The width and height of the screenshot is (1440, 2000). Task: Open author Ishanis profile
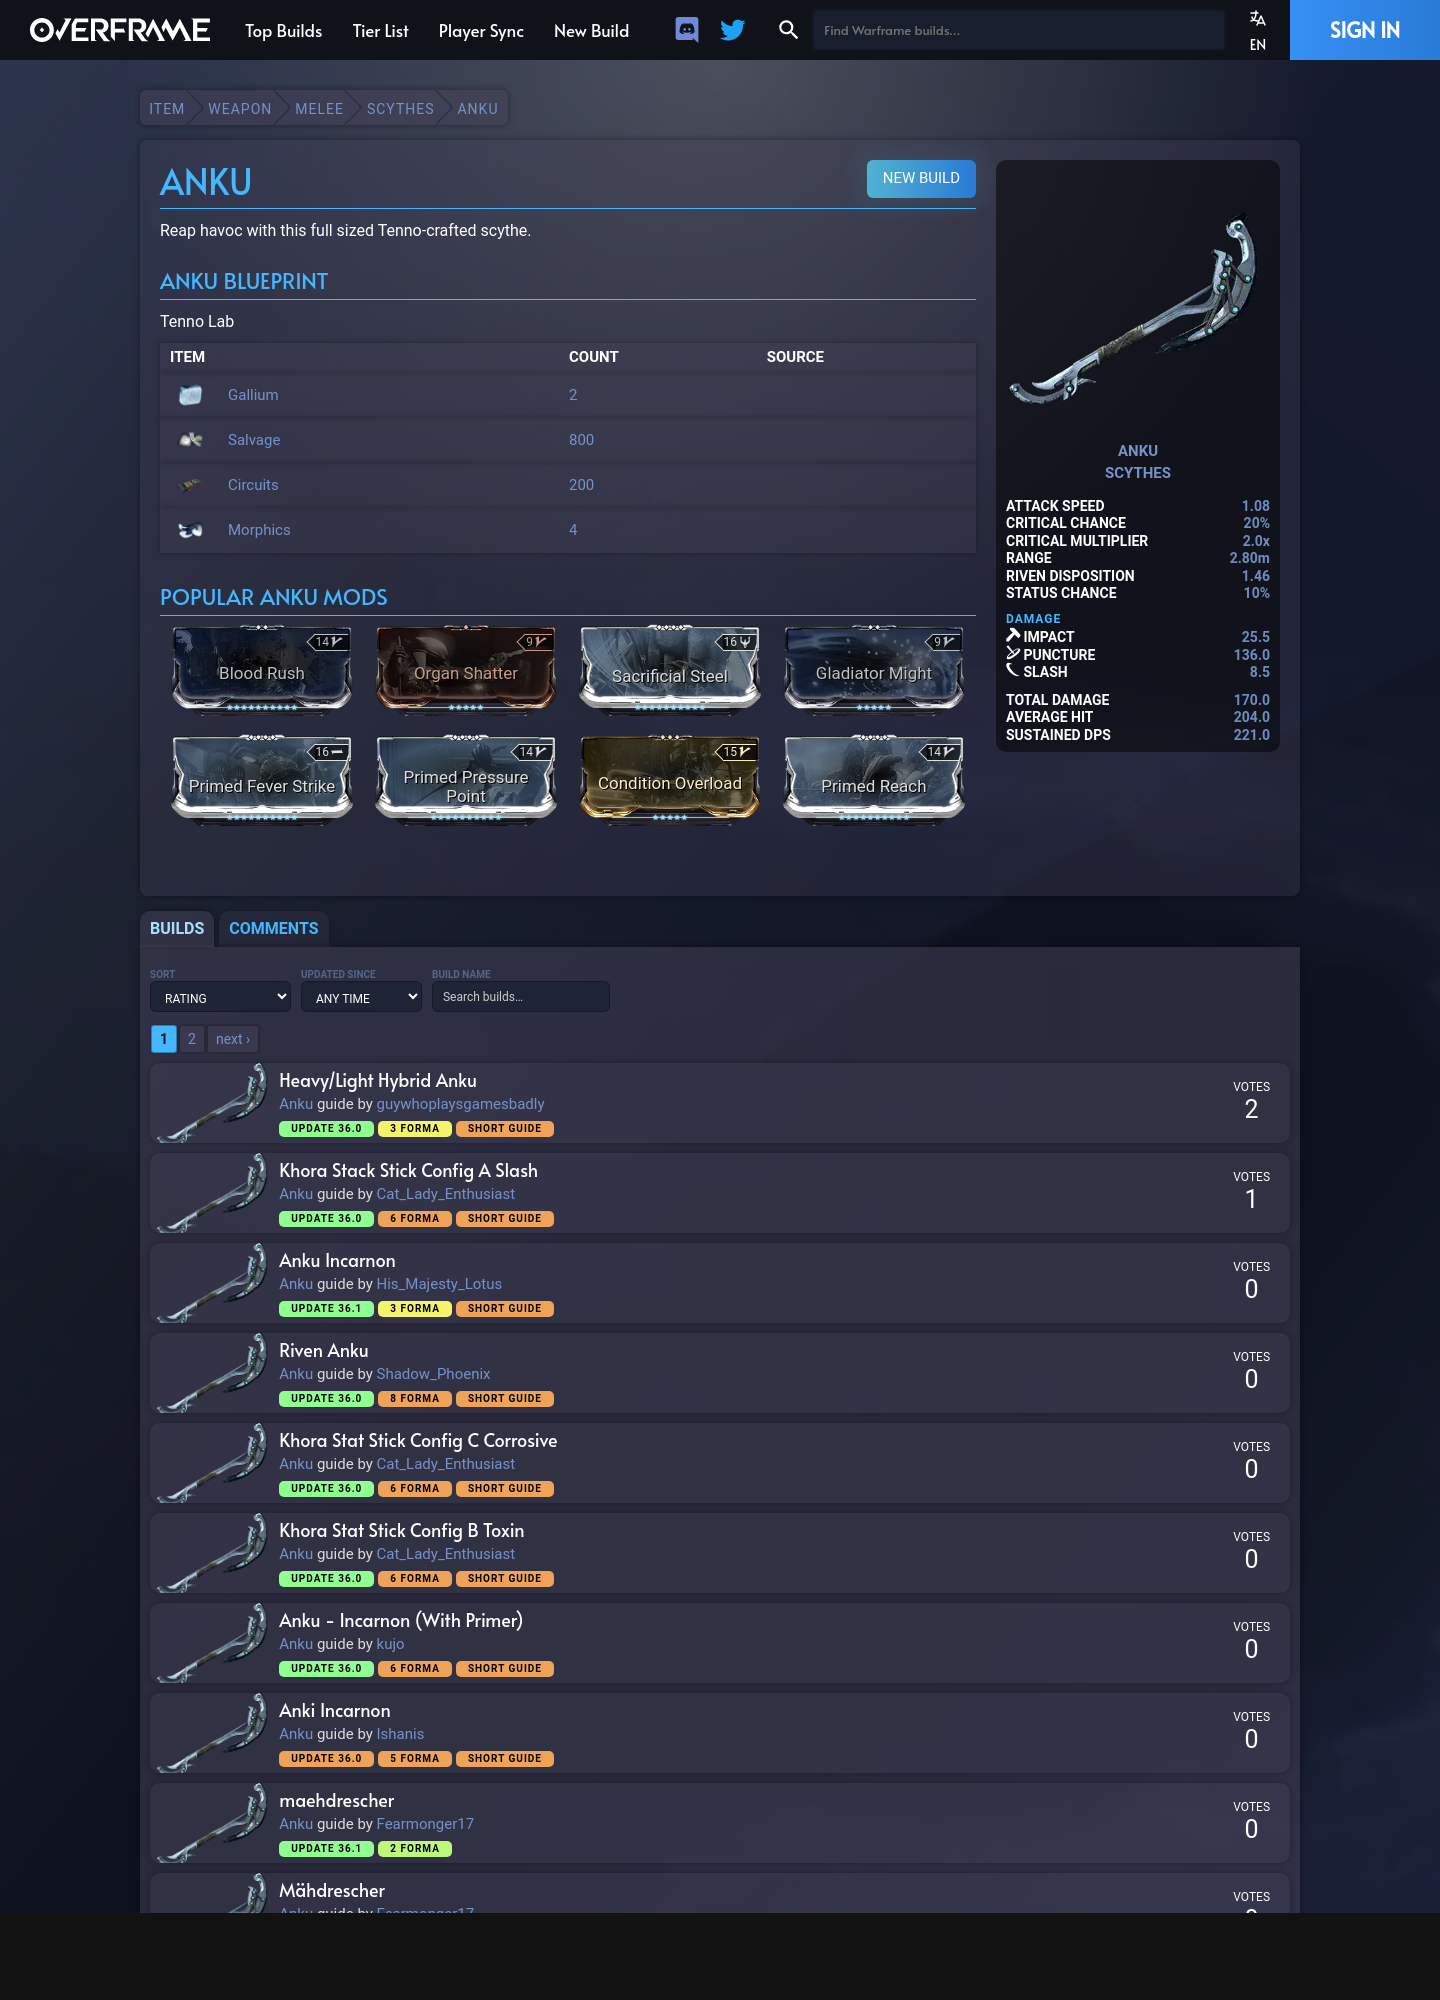click(400, 1734)
